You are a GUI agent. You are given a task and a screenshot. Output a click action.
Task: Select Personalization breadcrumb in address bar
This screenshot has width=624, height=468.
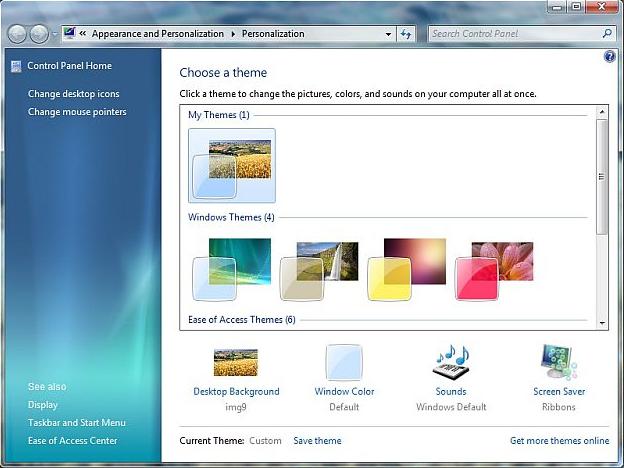273,34
